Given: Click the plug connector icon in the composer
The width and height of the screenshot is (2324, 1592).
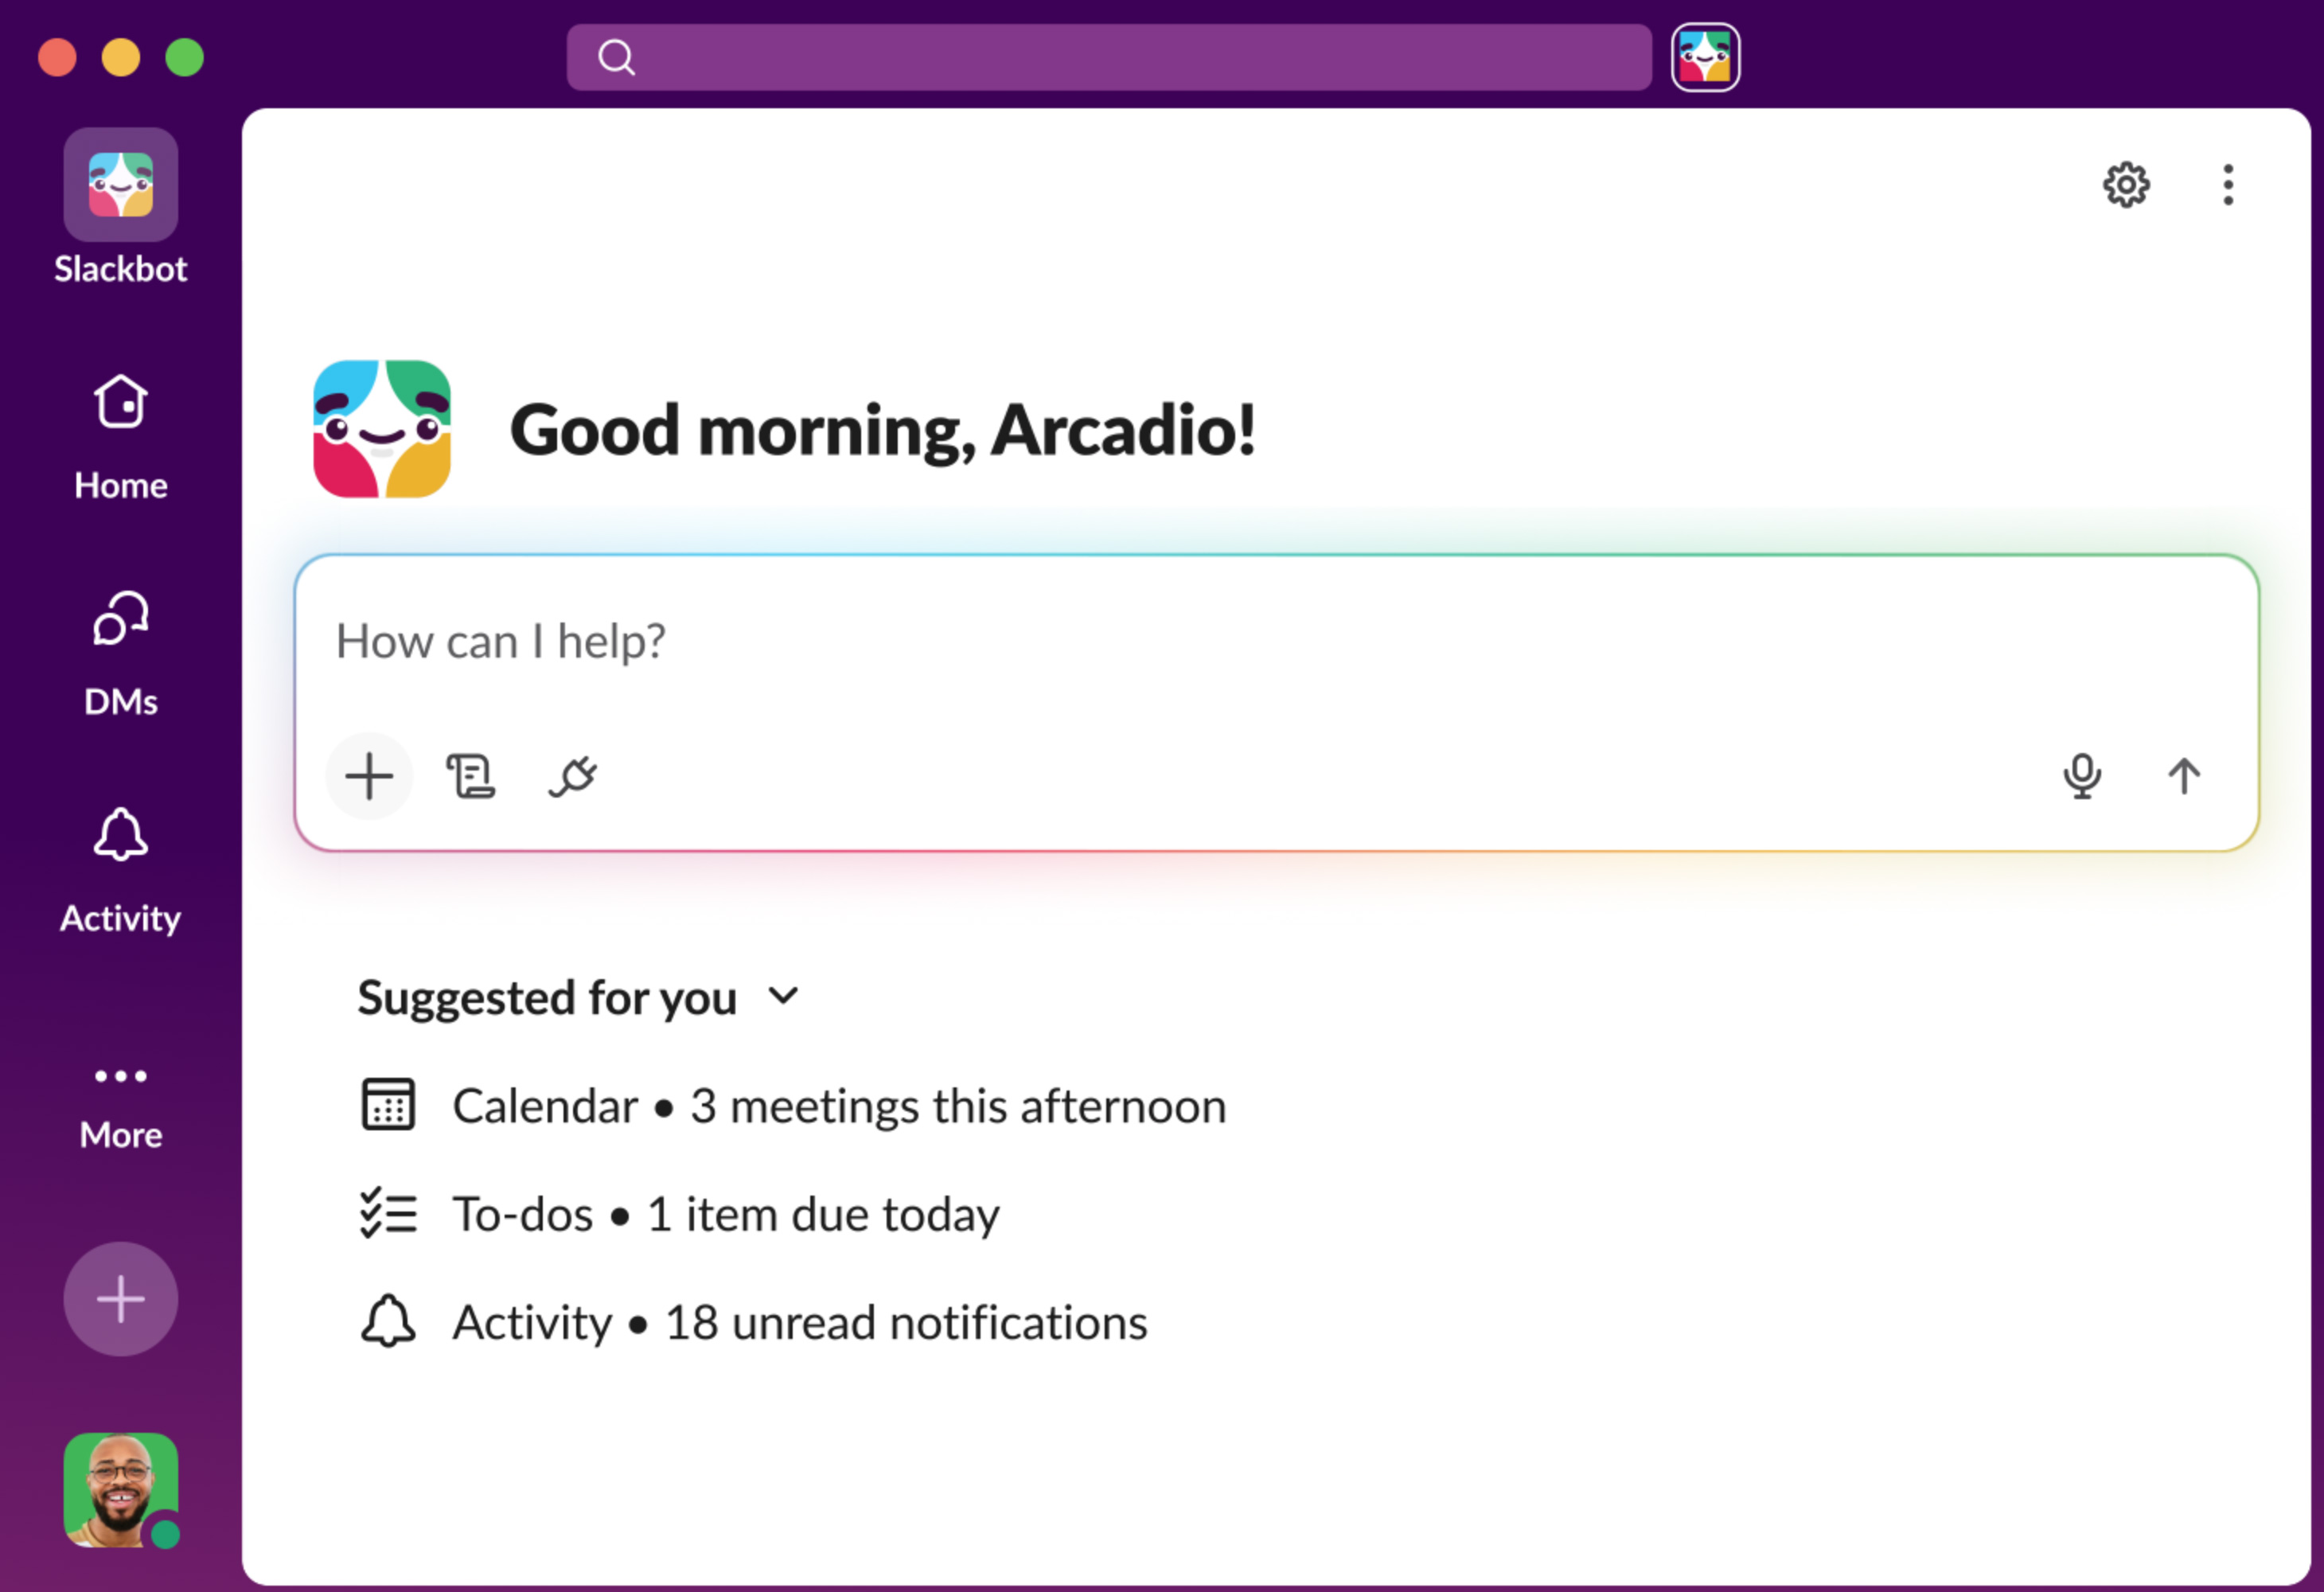Looking at the screenshot, I should [573, 776].
